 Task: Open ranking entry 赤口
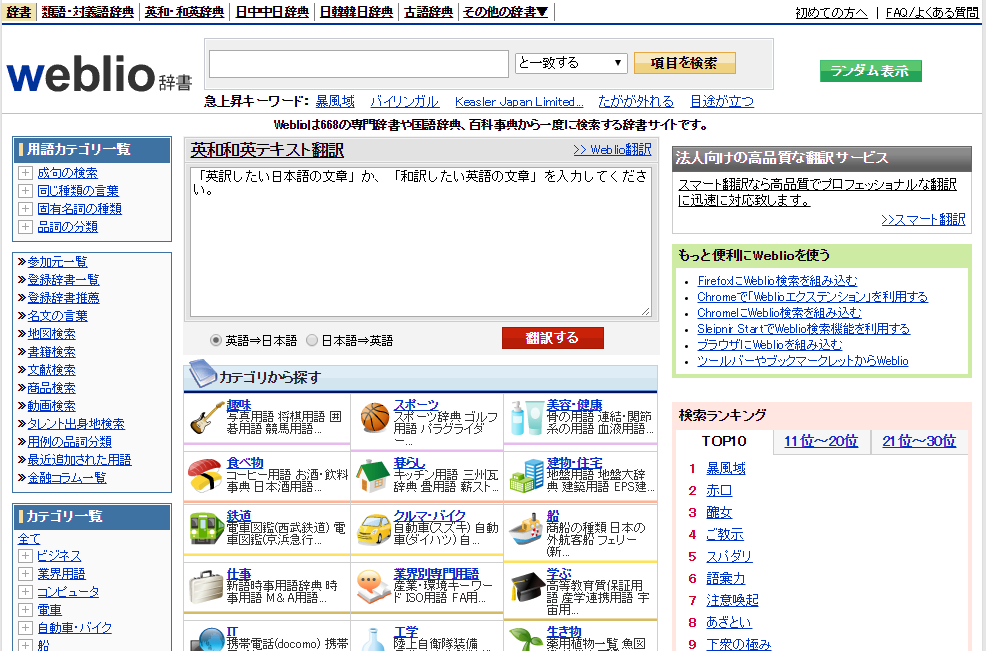point(719,490)
